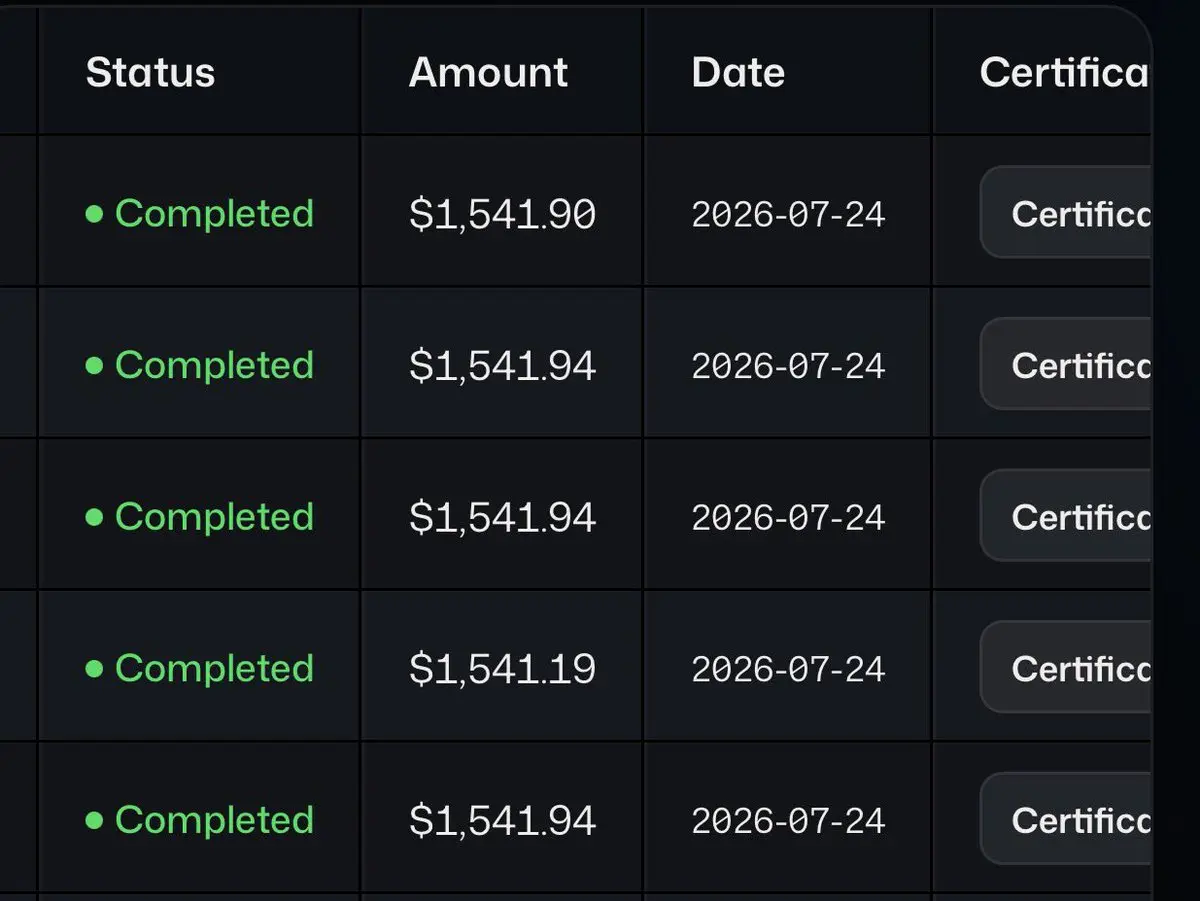
Task: Click Certificate button in the third table row
Action: tap(1066, 516)
